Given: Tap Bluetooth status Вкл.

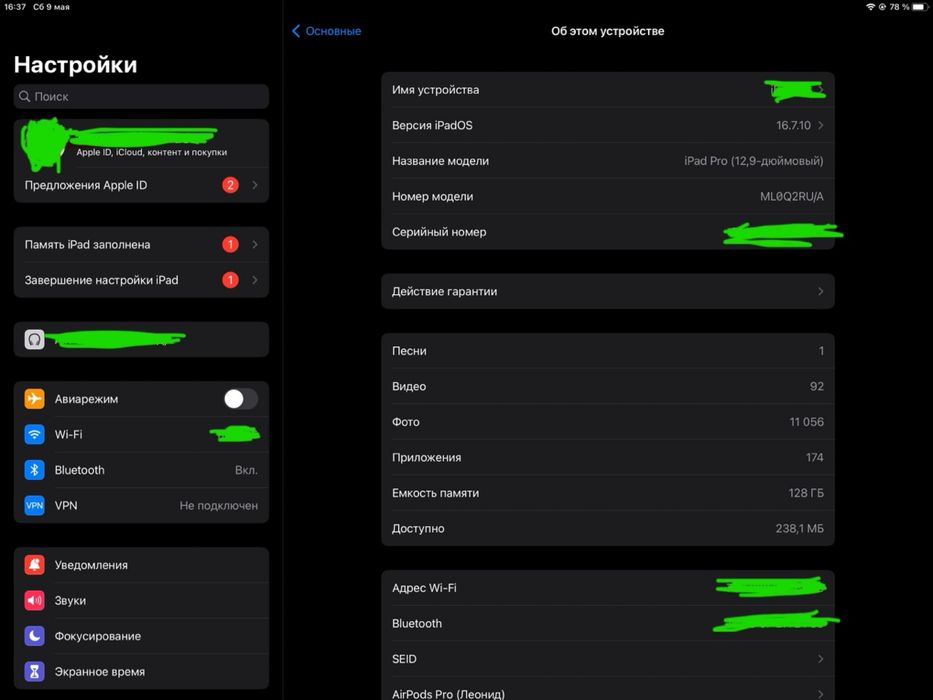Looking at the screenshot, I should tap(246, 470).
